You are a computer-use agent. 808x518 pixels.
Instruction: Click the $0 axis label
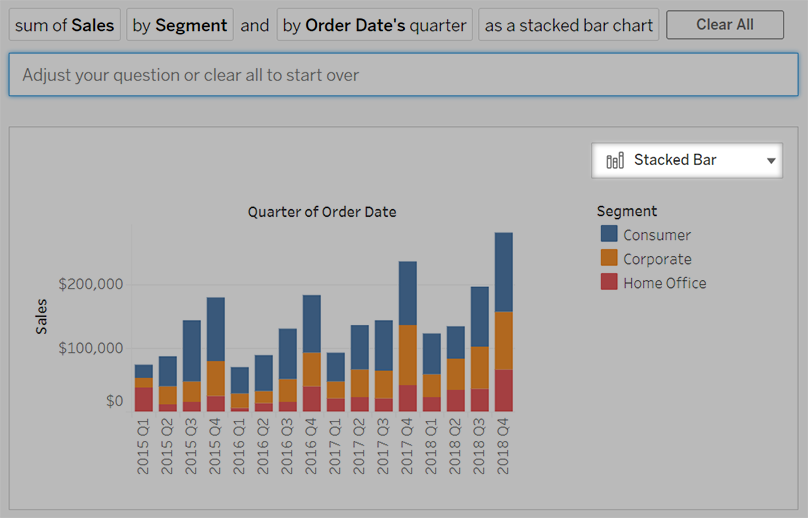[114, 401]
